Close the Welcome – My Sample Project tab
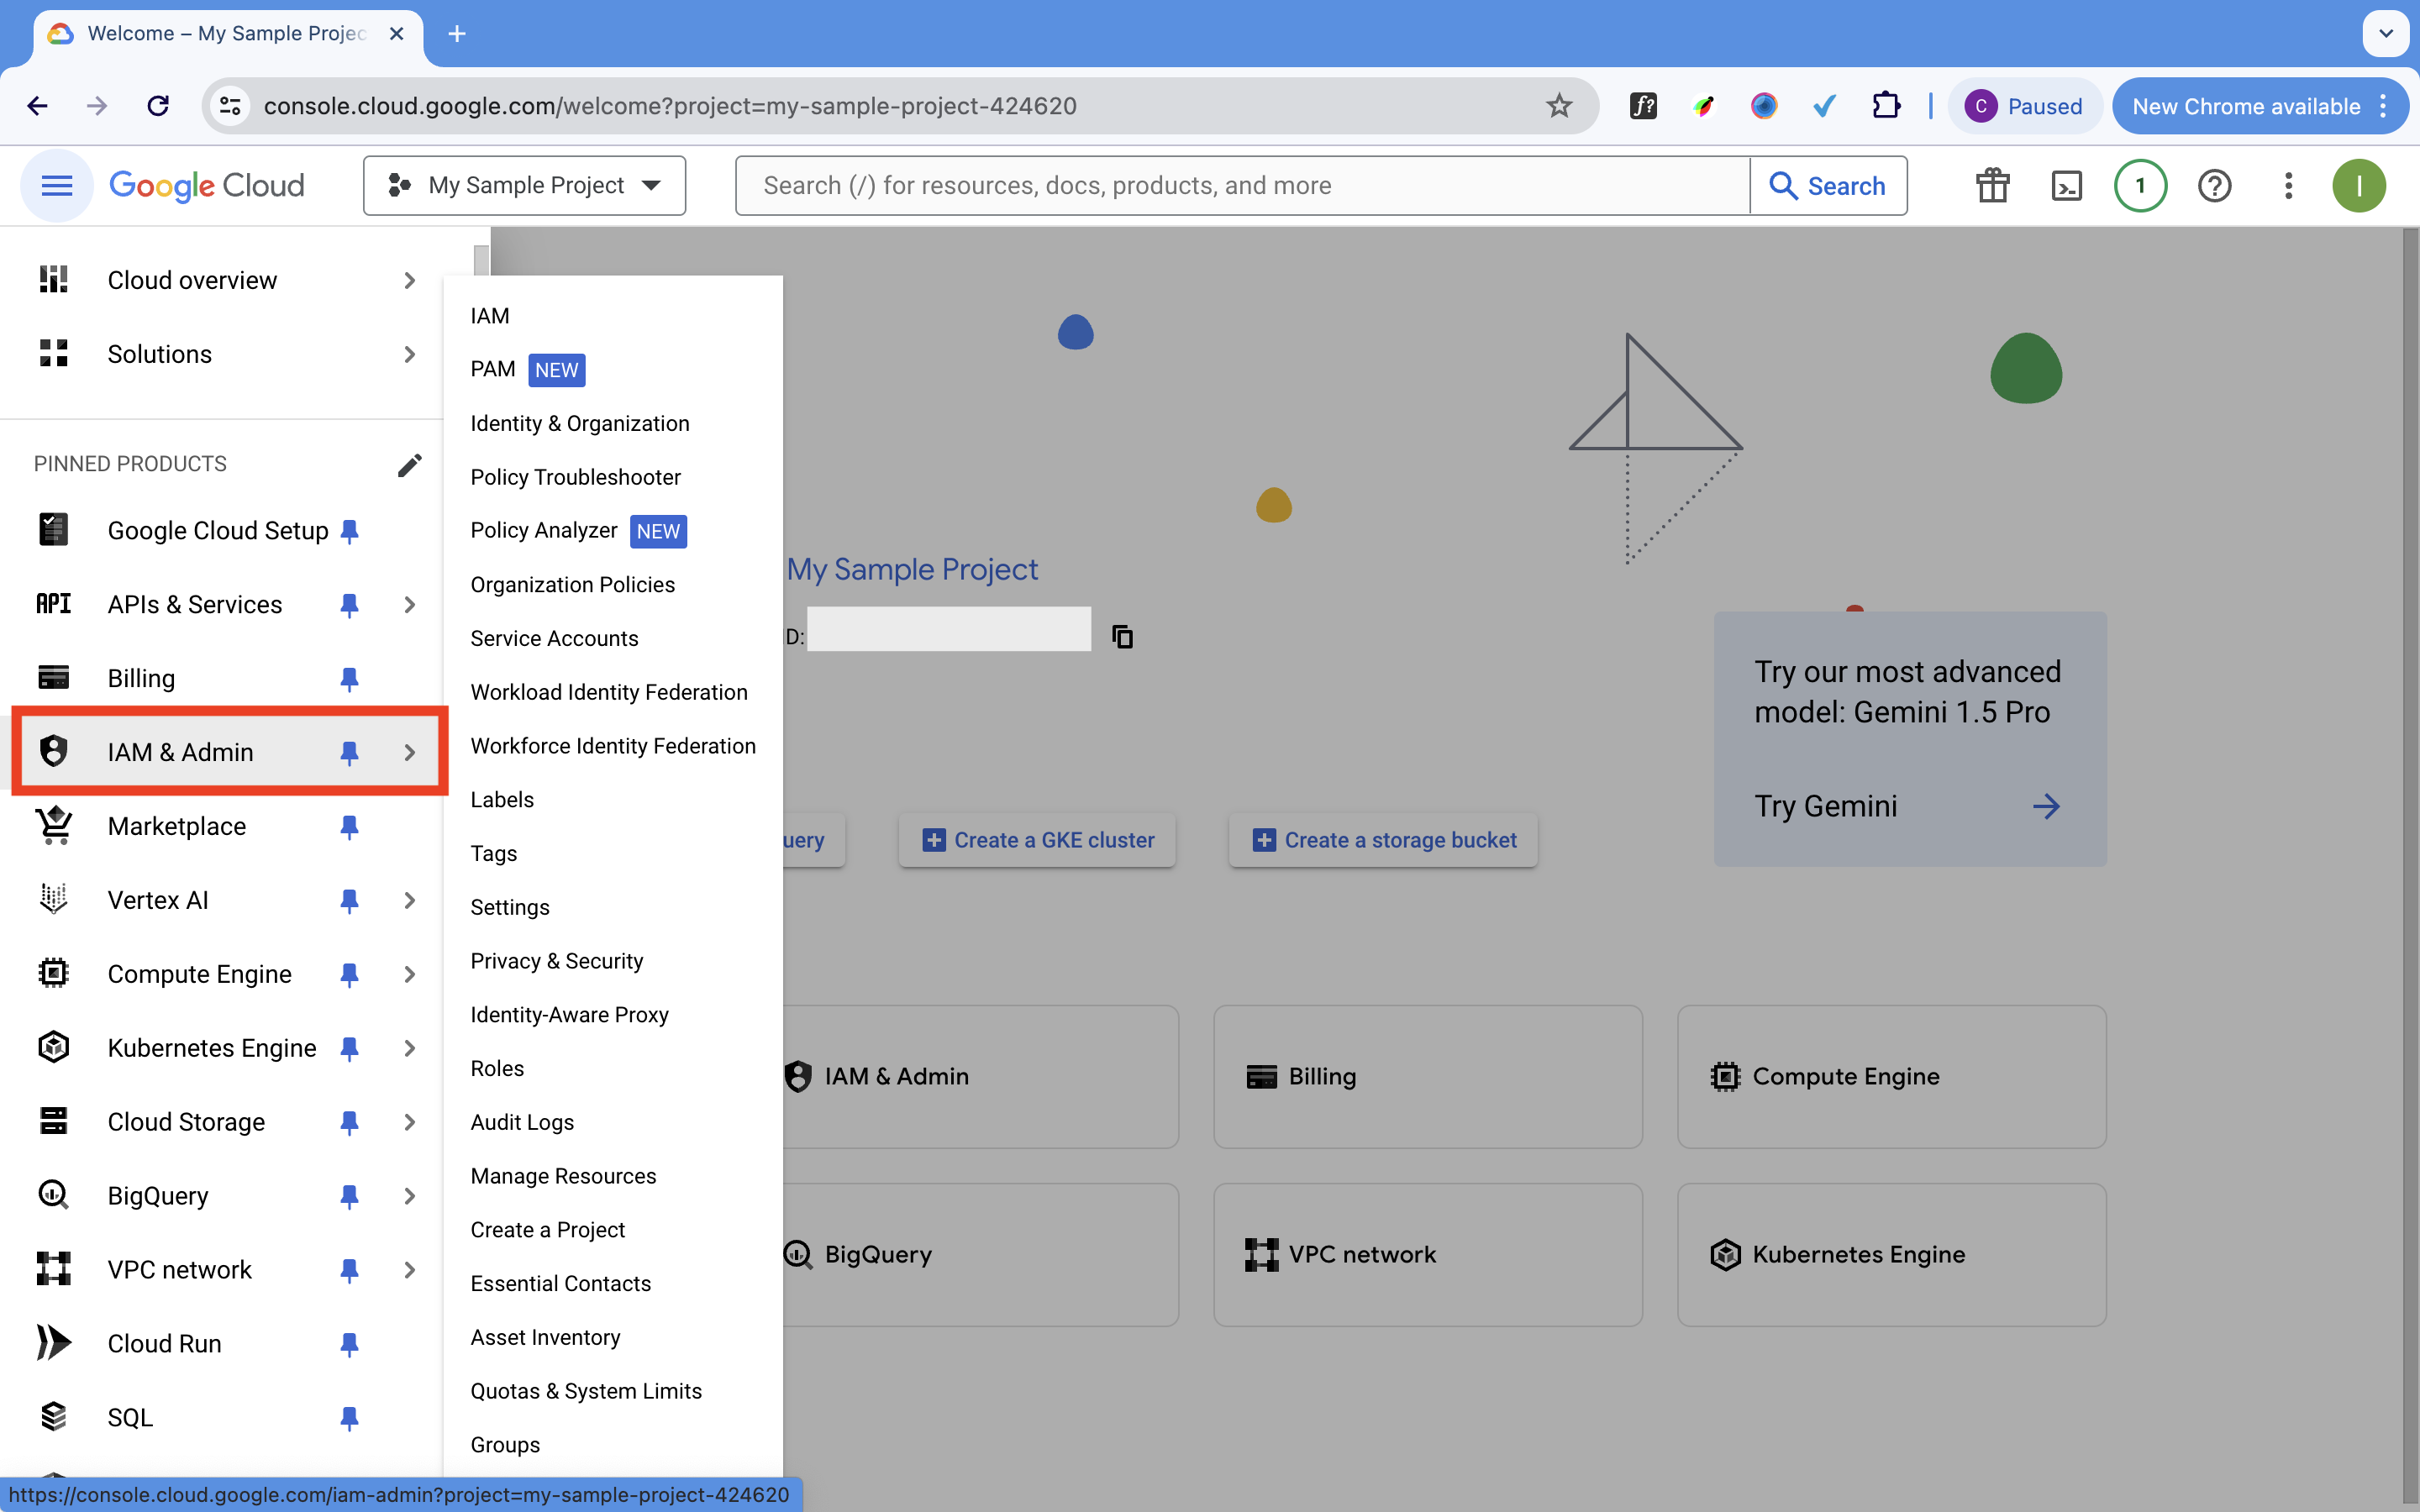 point(396,33)
